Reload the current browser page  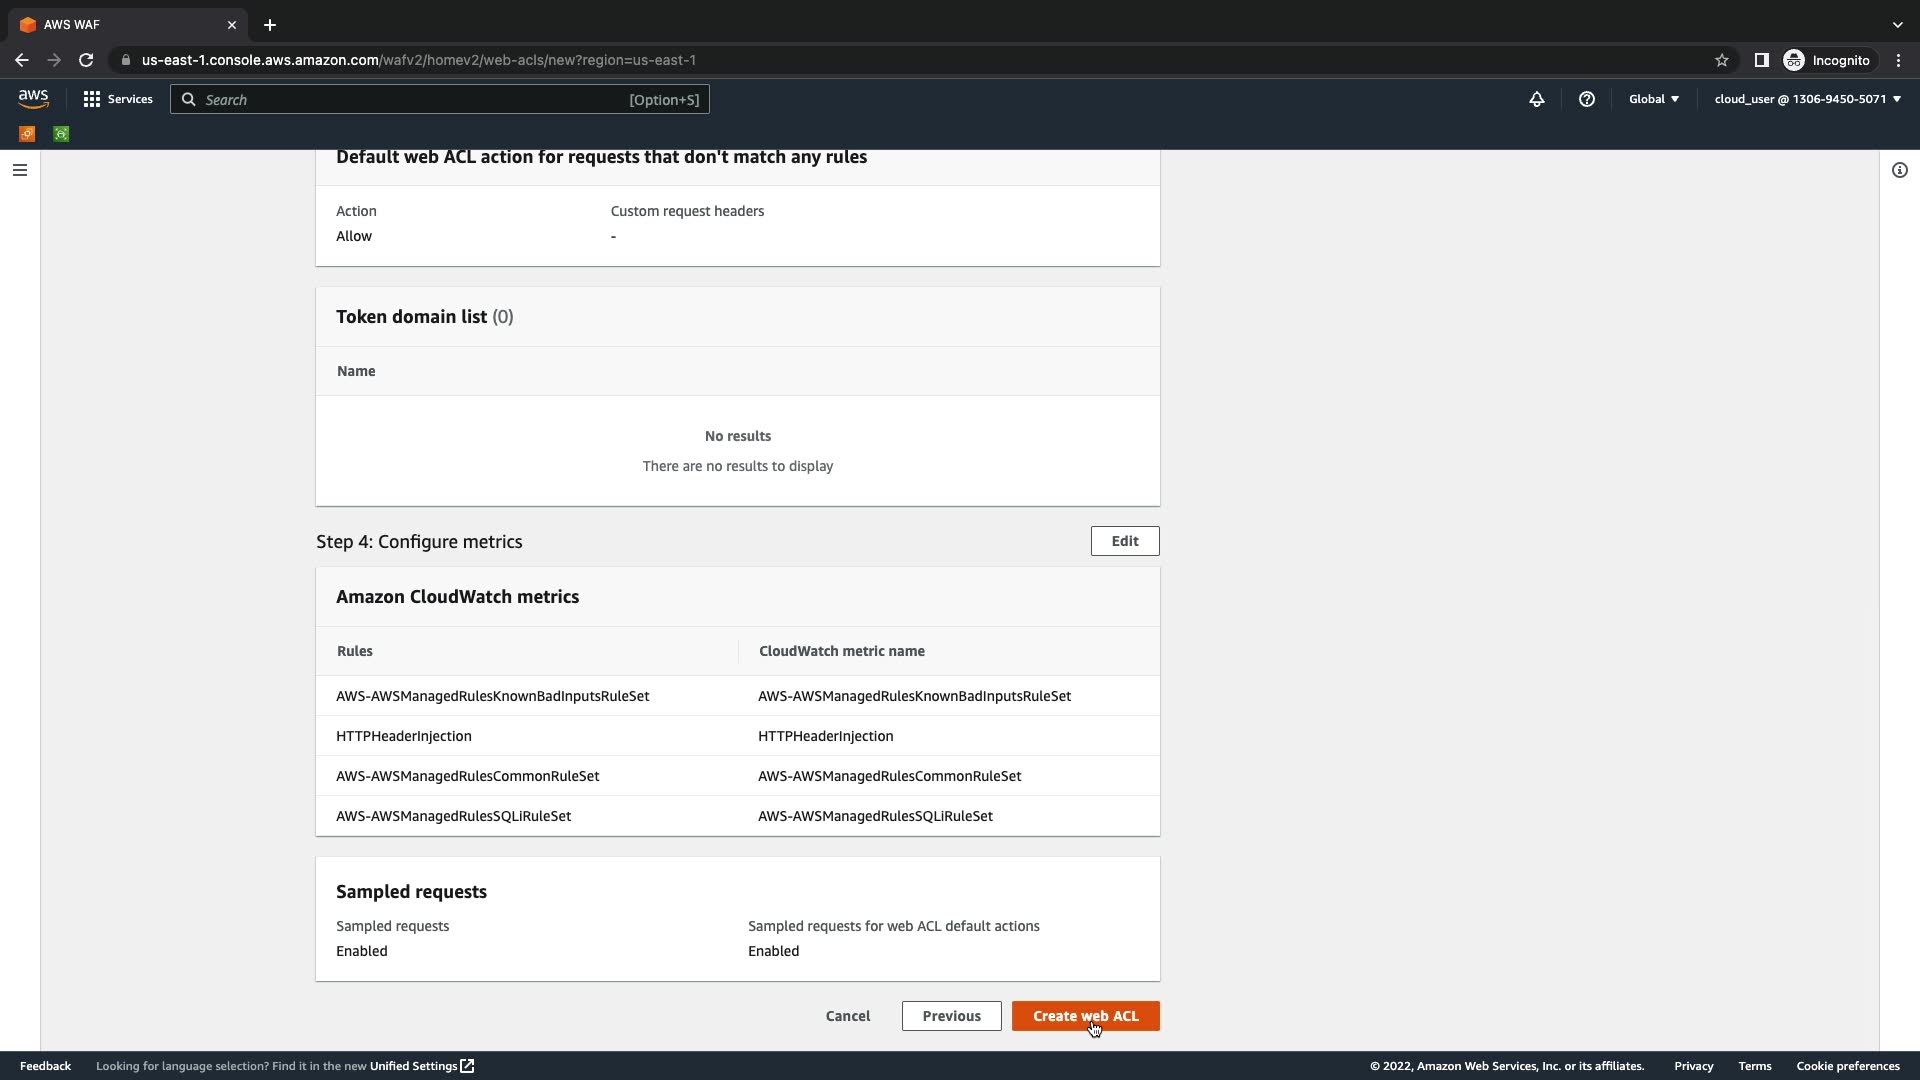tap(86, 60)
